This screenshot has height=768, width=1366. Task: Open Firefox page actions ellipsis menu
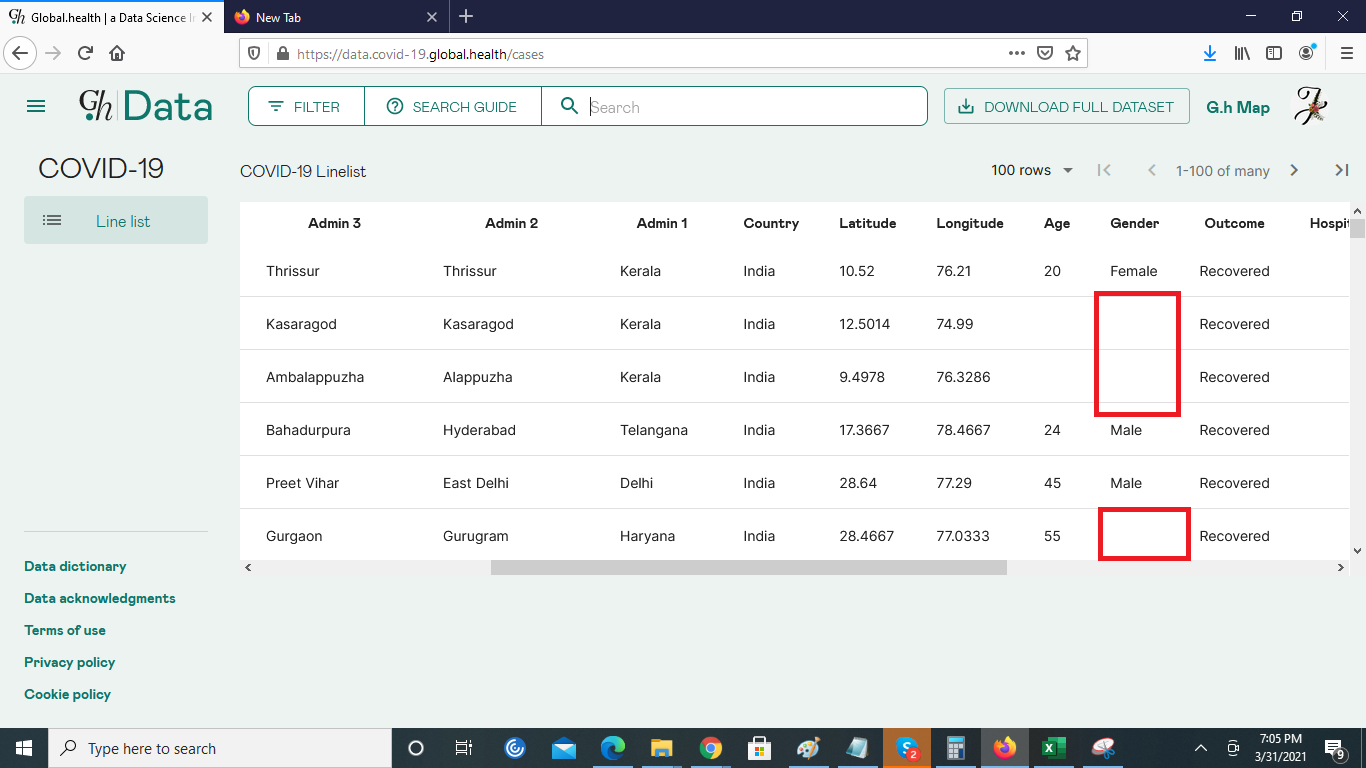(1016, 54)
